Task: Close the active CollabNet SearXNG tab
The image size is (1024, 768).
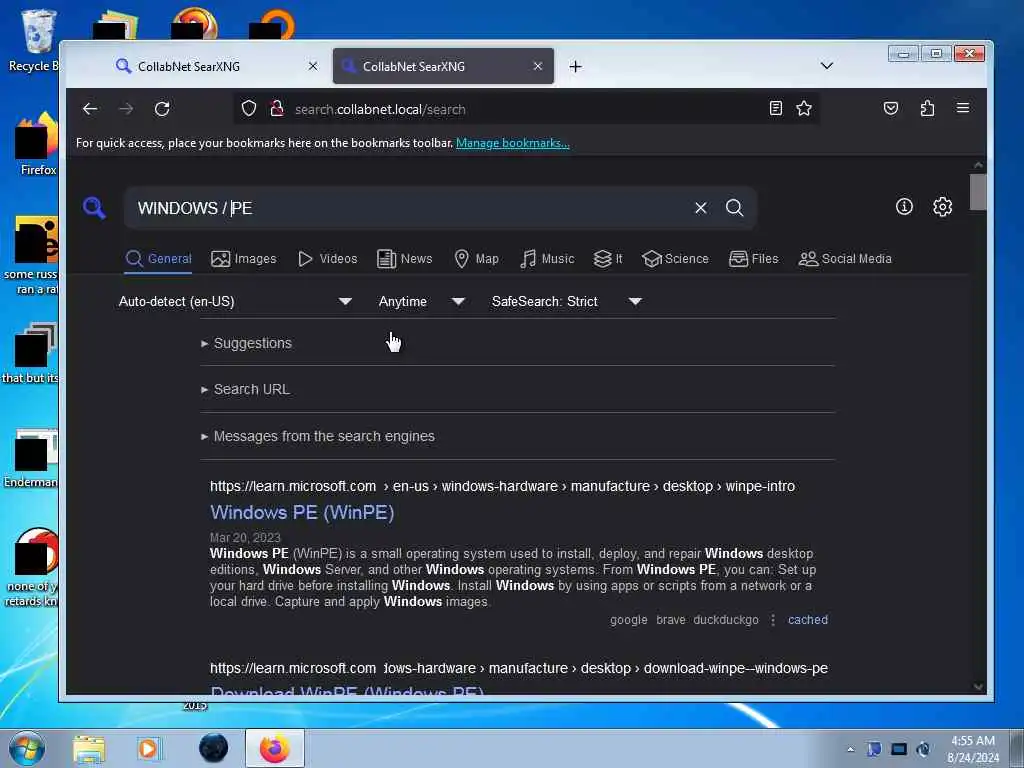Action: pos(537,66)
